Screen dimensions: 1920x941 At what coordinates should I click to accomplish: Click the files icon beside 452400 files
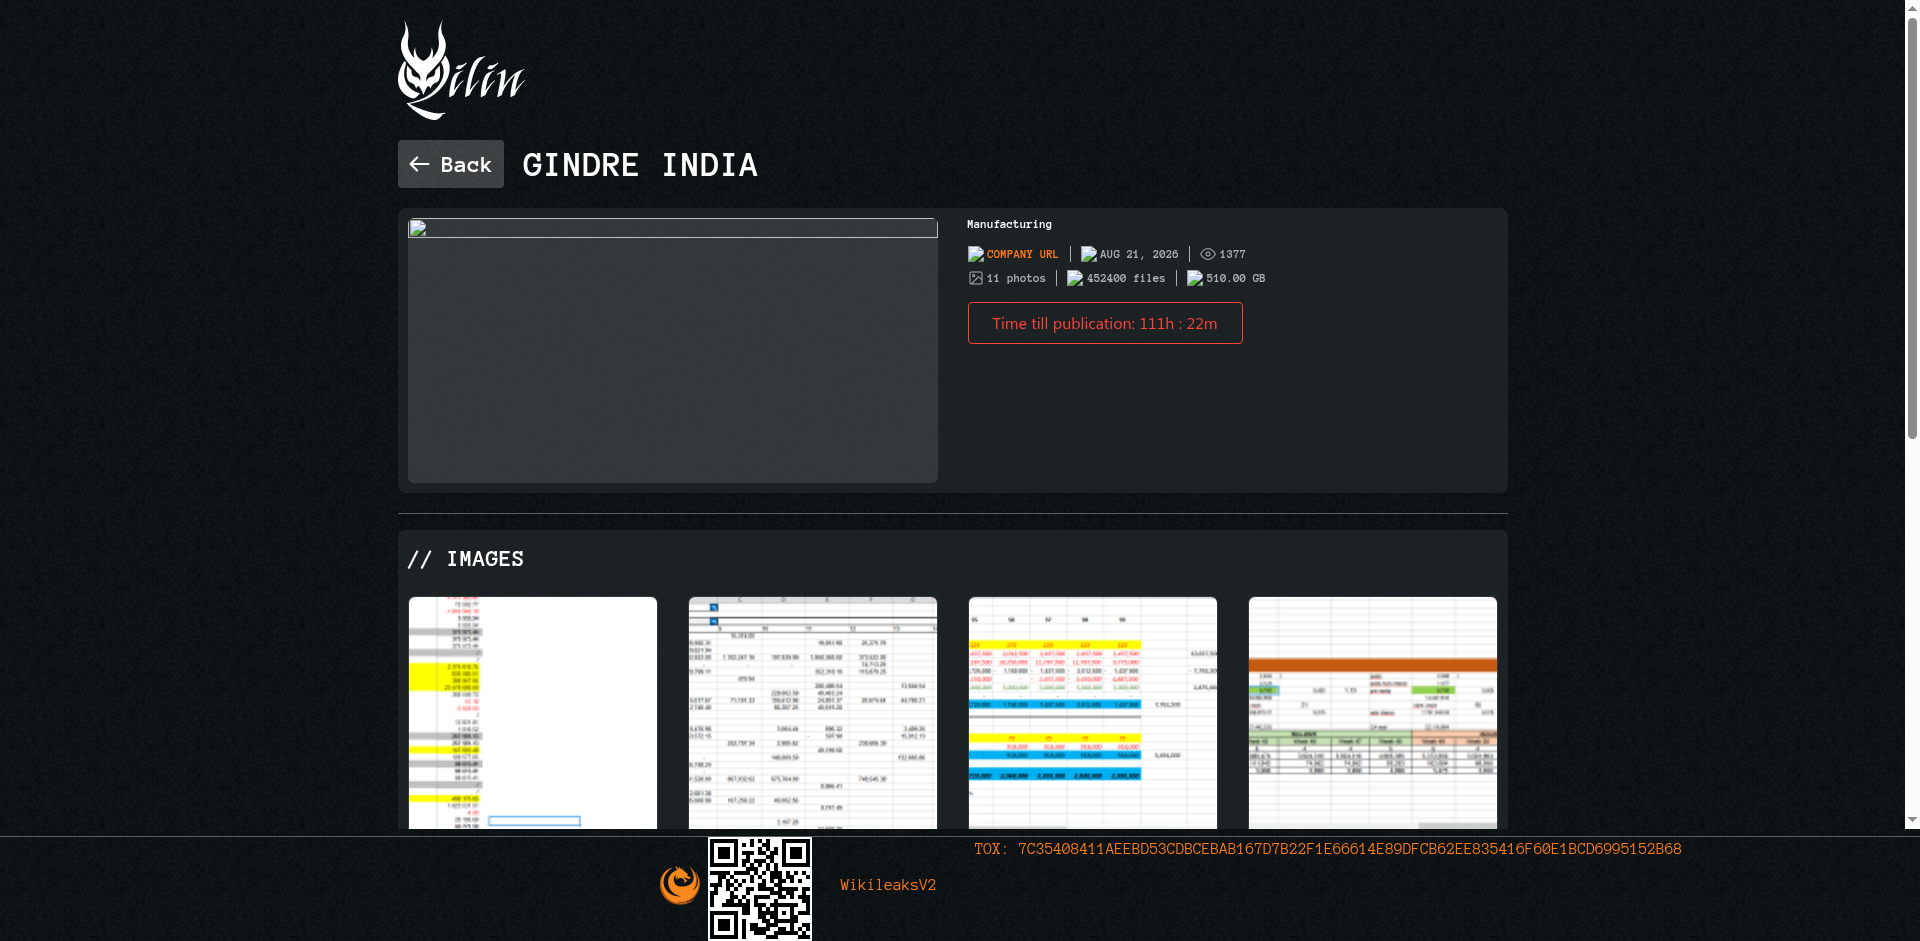1075,278
